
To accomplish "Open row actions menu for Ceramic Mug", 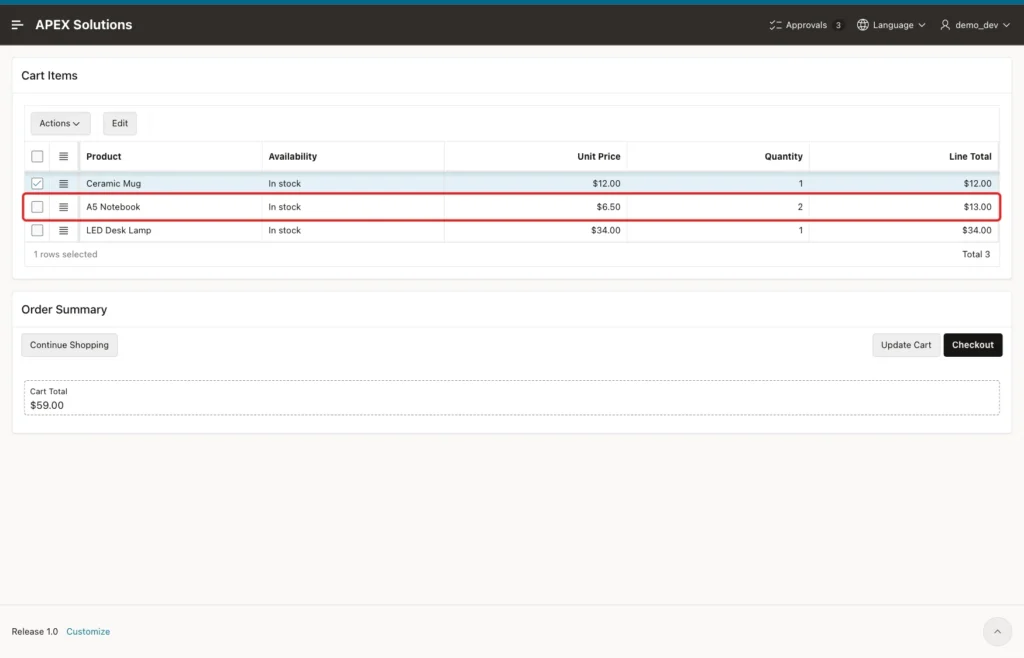I will pyautogui.click(x=63, y=183).
